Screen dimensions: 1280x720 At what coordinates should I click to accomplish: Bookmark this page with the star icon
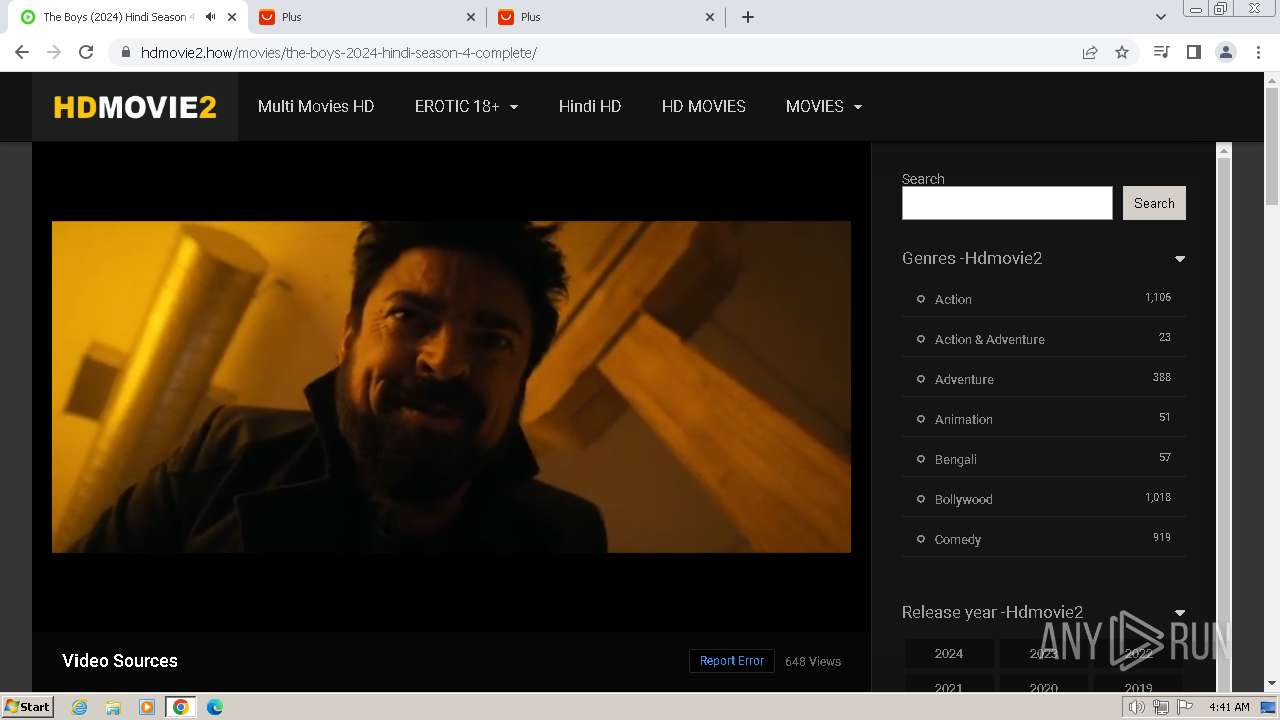pyautogui.click(x=1122, y=52)
